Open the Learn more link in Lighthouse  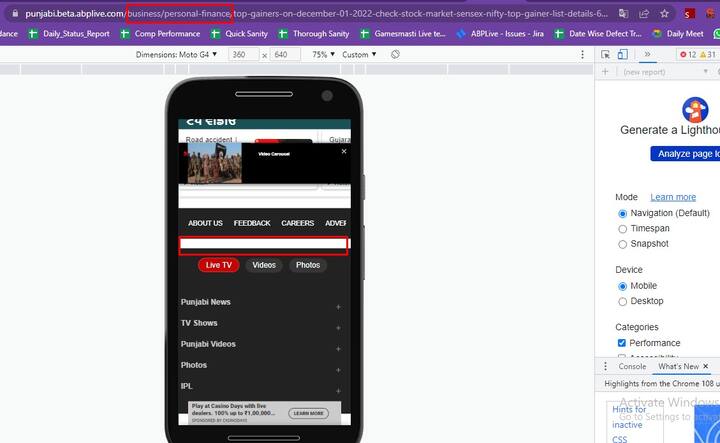(x=673, y=197)
